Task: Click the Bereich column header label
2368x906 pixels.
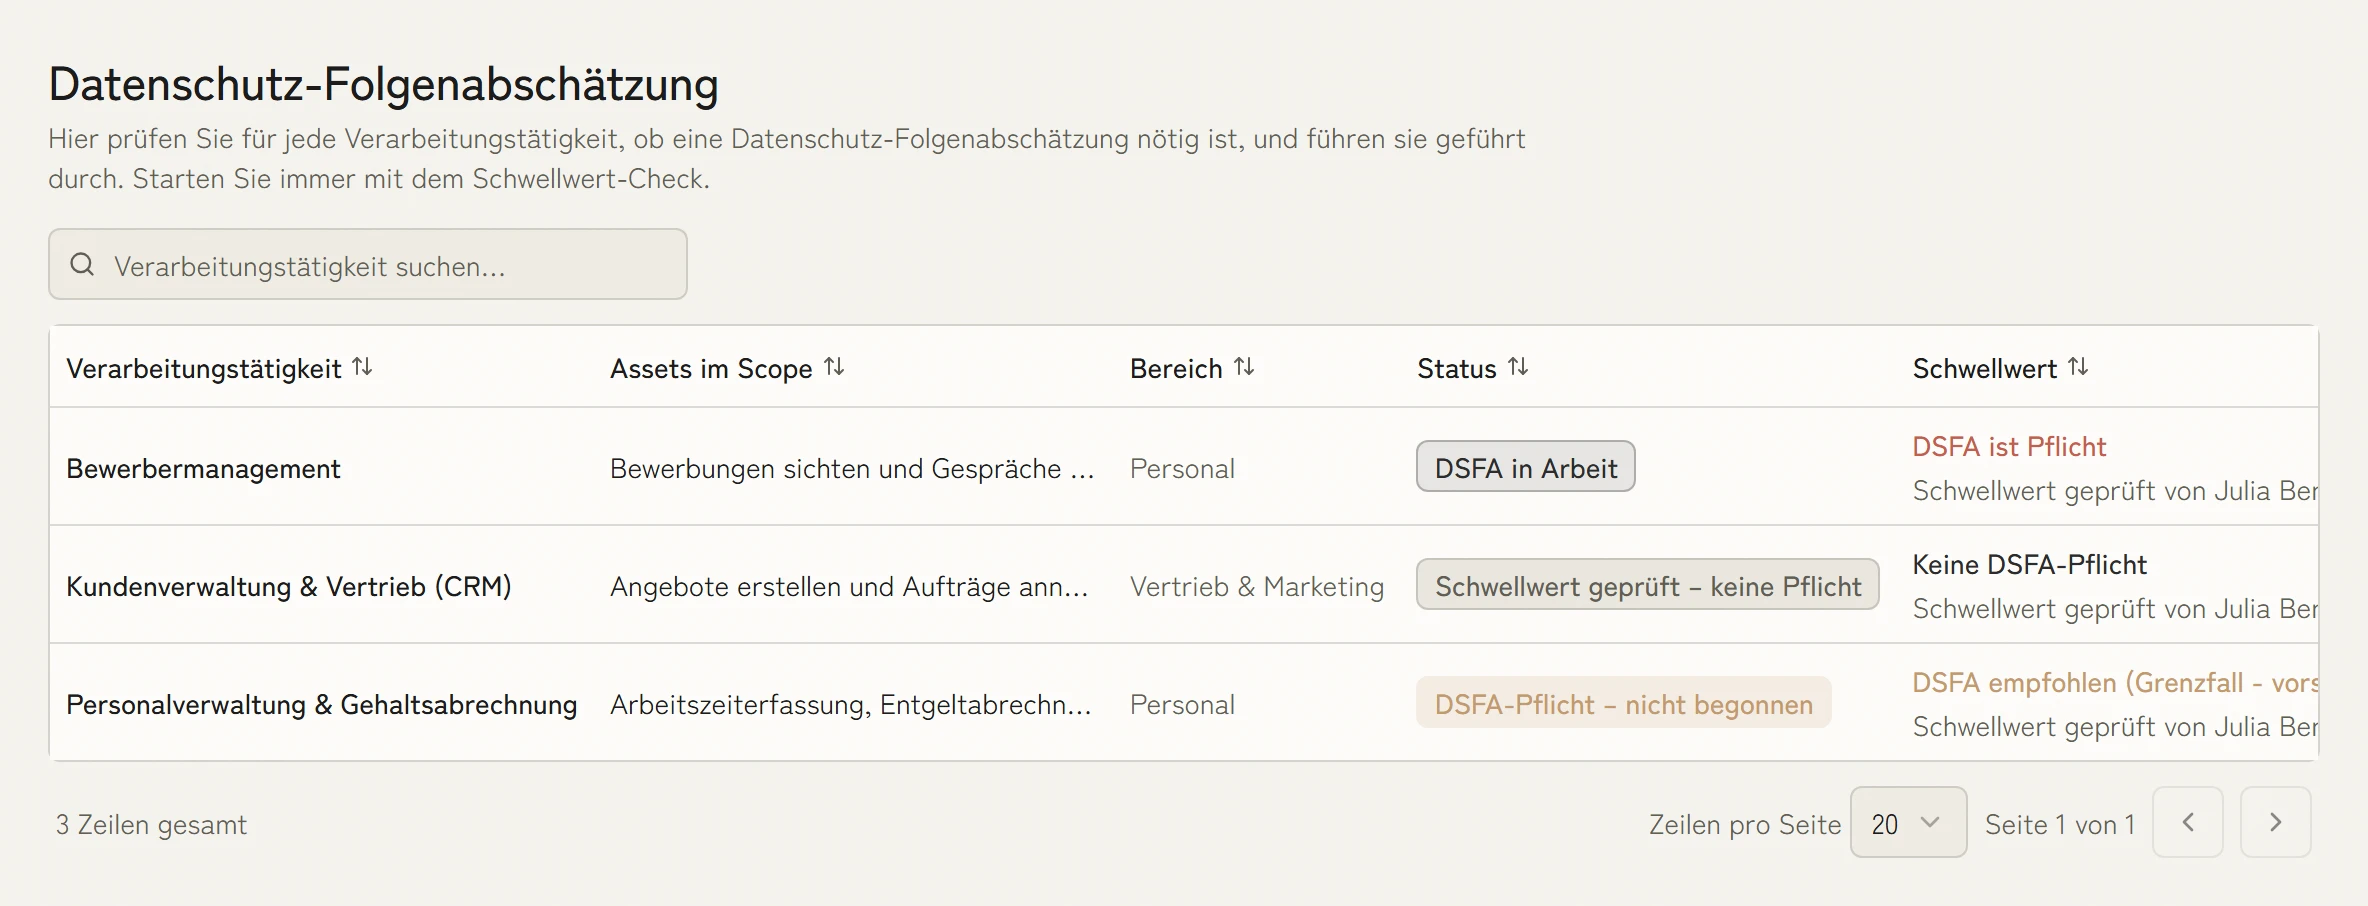Action: (1176, 369)
